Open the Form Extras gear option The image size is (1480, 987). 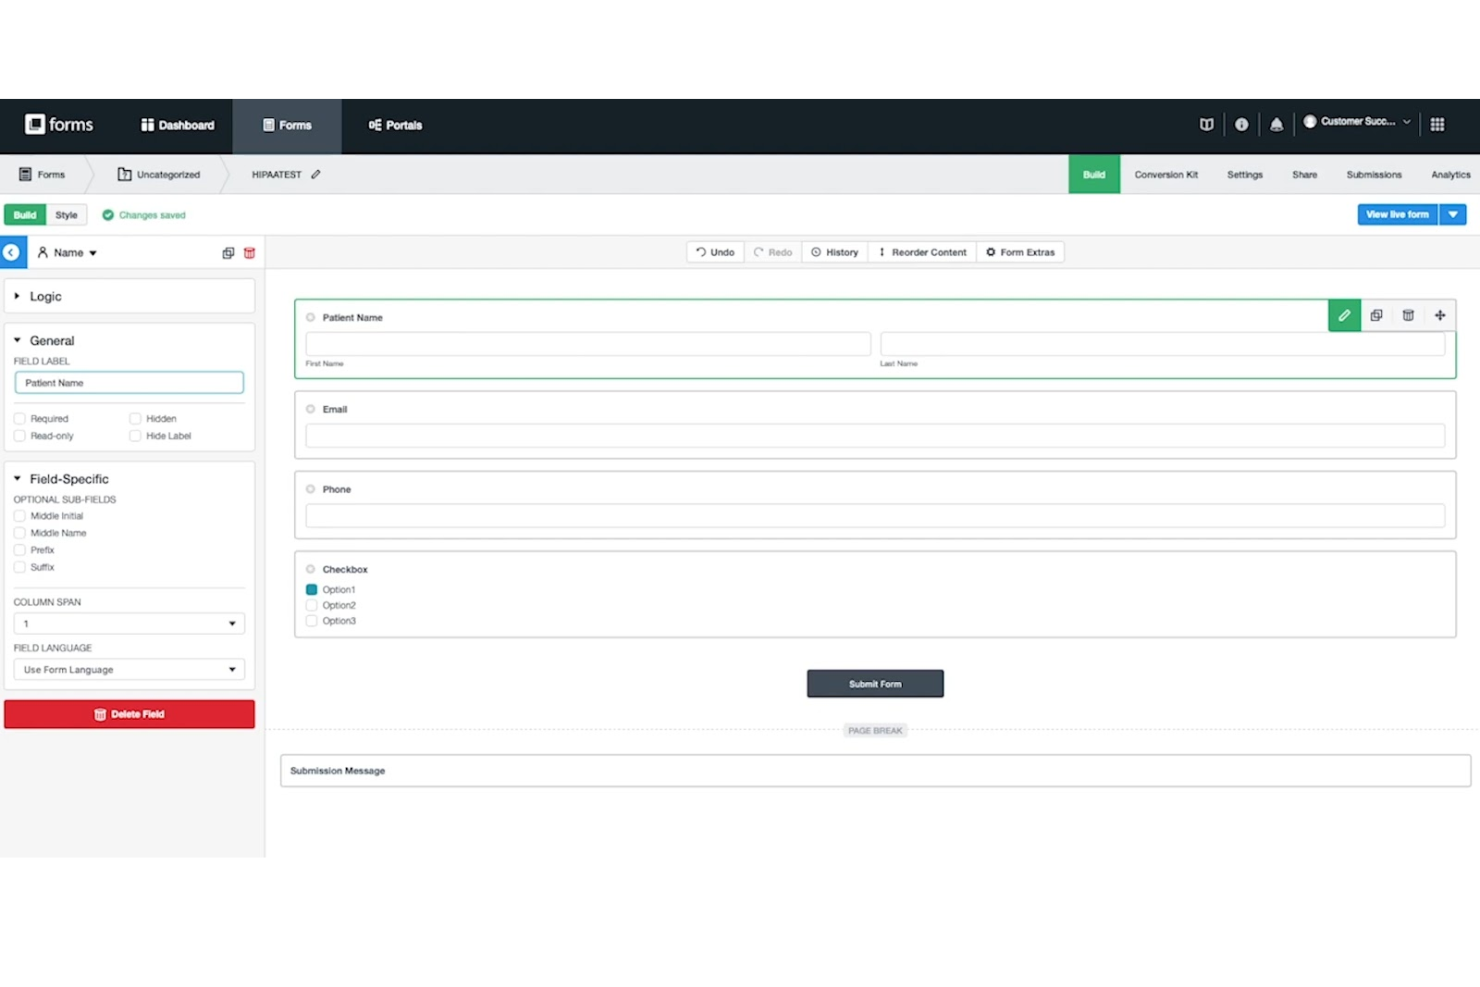click(x=1020, y=252)
